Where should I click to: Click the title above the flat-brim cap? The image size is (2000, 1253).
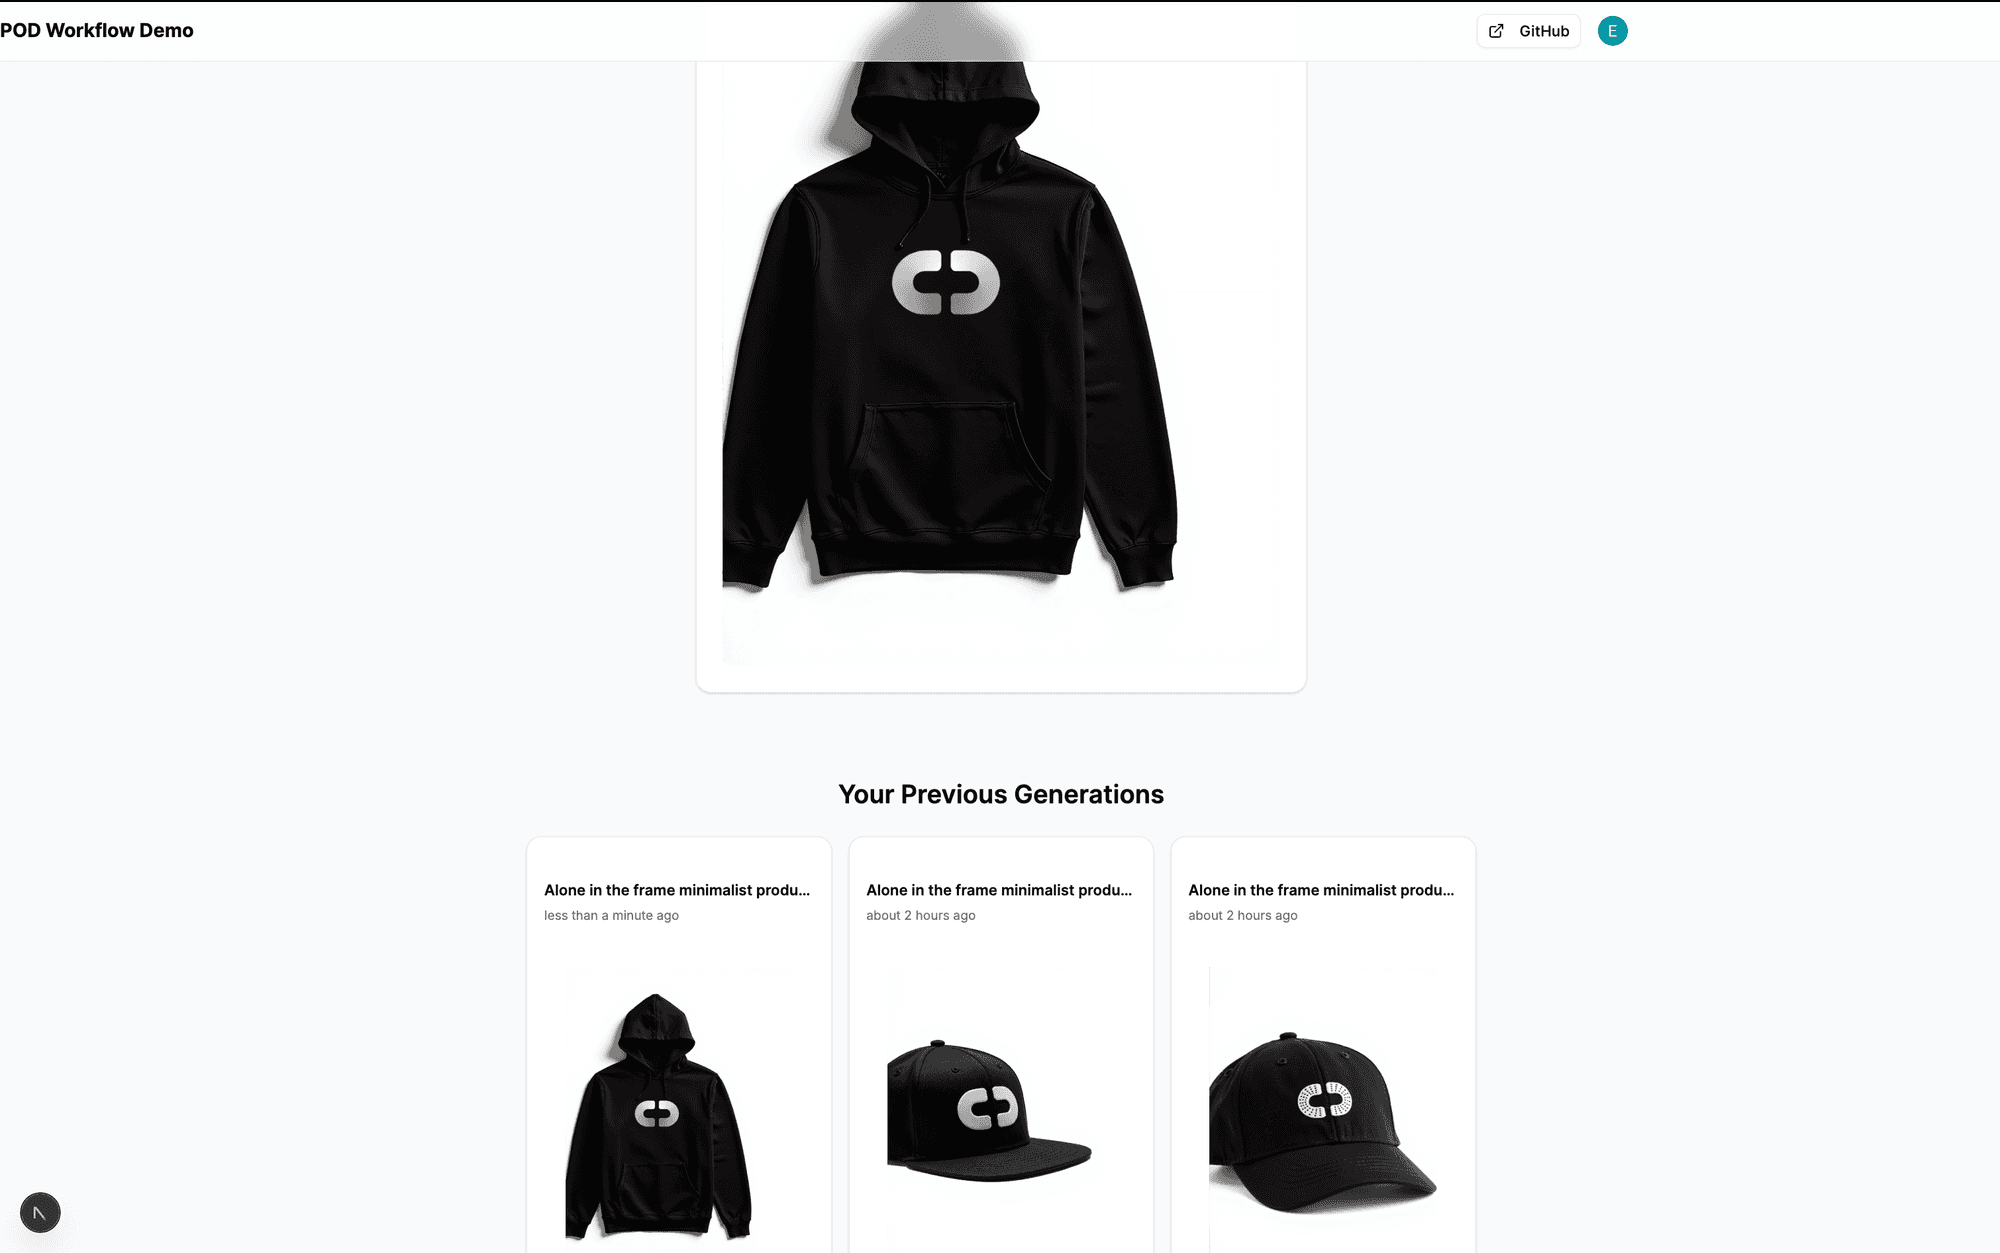pyautogui.click(x=999, y=890)
